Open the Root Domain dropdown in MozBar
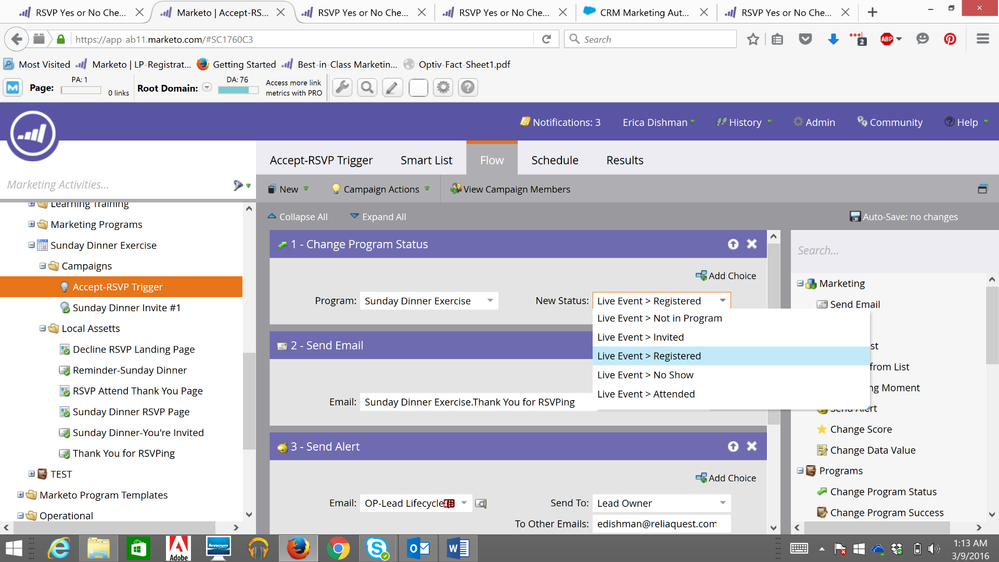 pos(207,87)
